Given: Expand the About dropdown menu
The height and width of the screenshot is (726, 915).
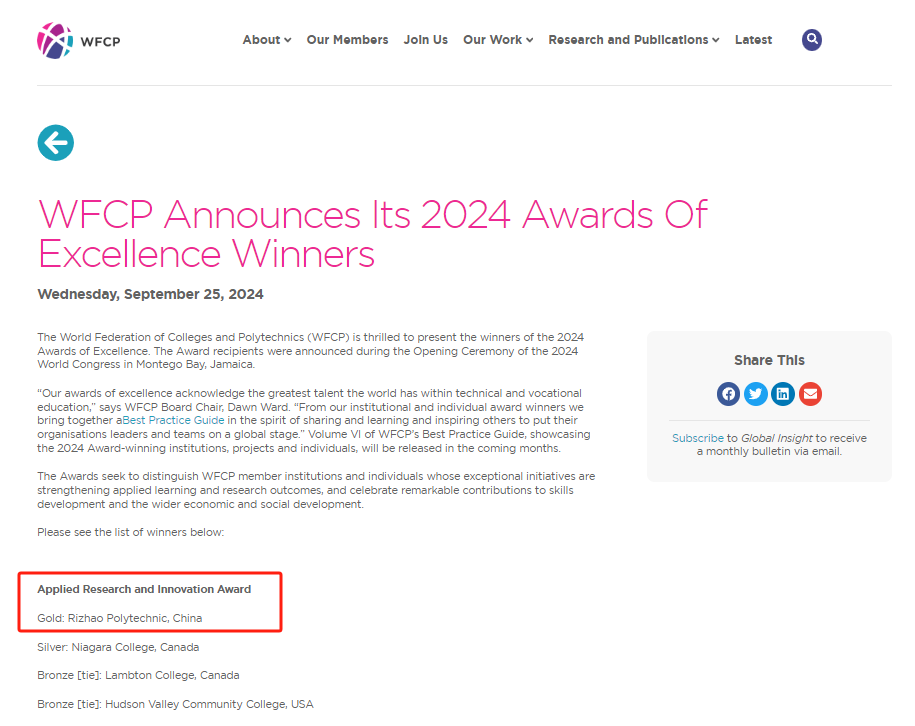Looking at the screenshot, I should point(266,40).
